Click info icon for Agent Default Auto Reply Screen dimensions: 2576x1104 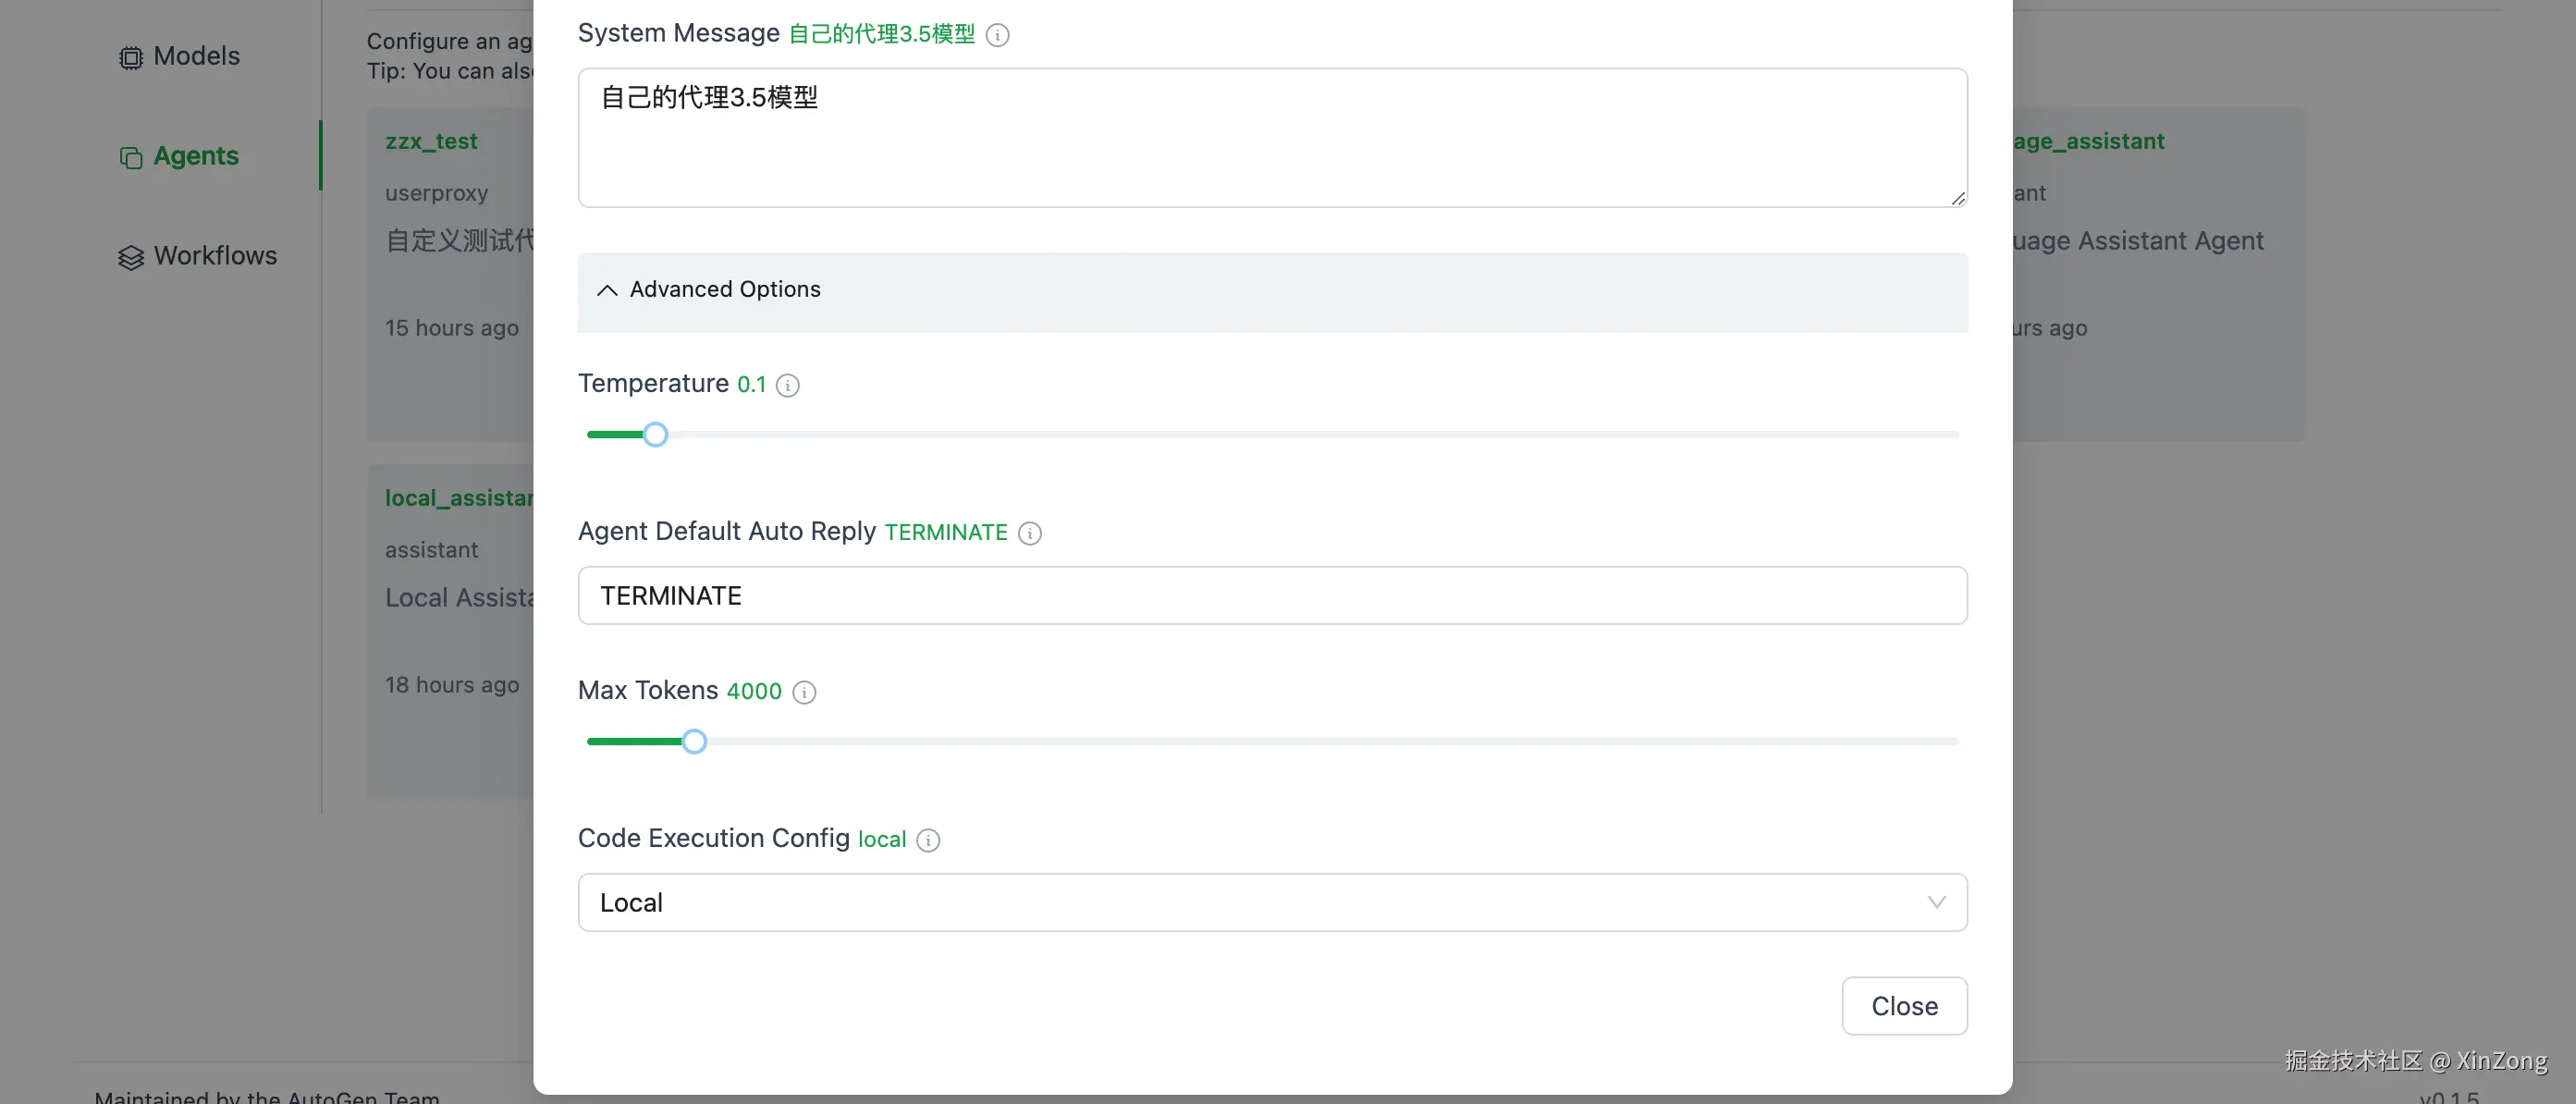pyautogui.click(x=1030, y=534)
